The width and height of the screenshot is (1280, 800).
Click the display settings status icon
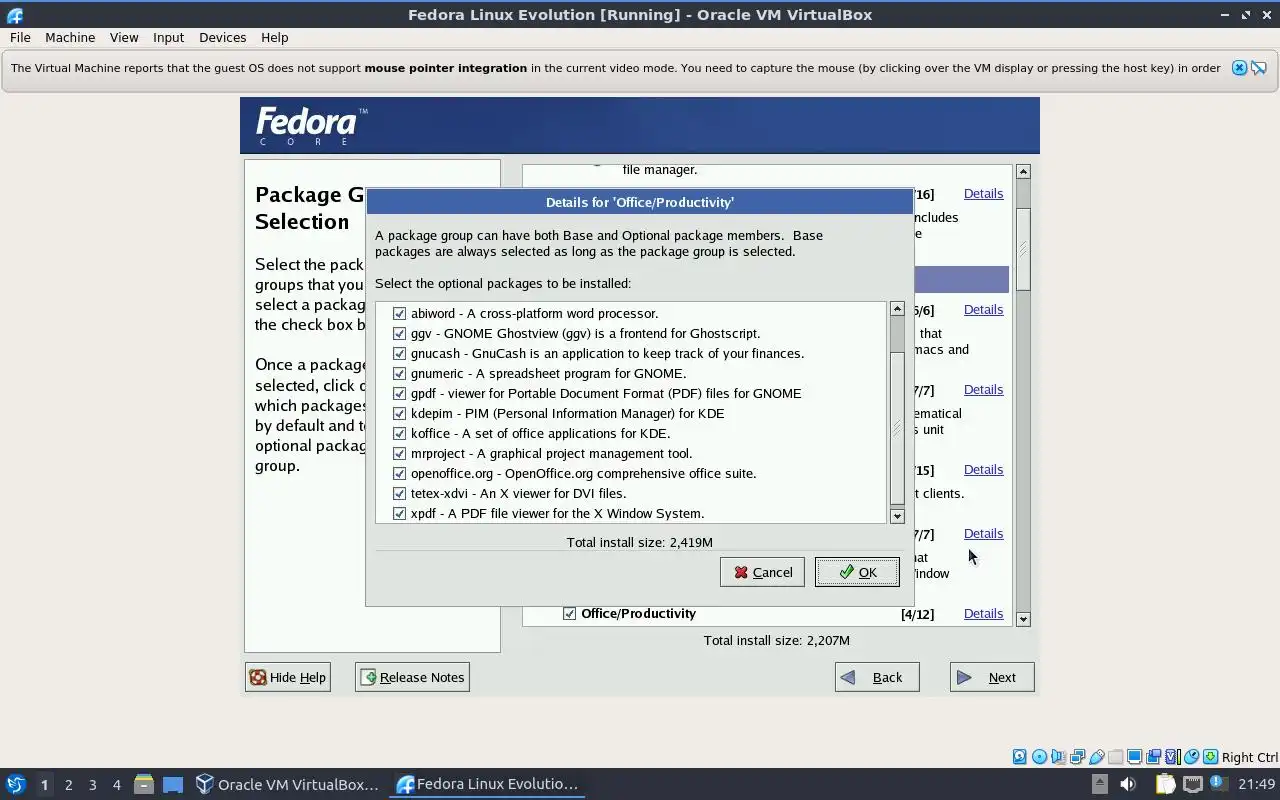click(1134, 757)
